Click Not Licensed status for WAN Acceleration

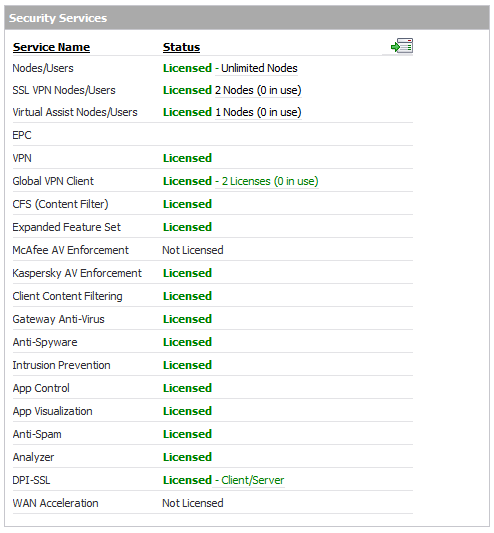pyautogui.click(x=193, y=503)
